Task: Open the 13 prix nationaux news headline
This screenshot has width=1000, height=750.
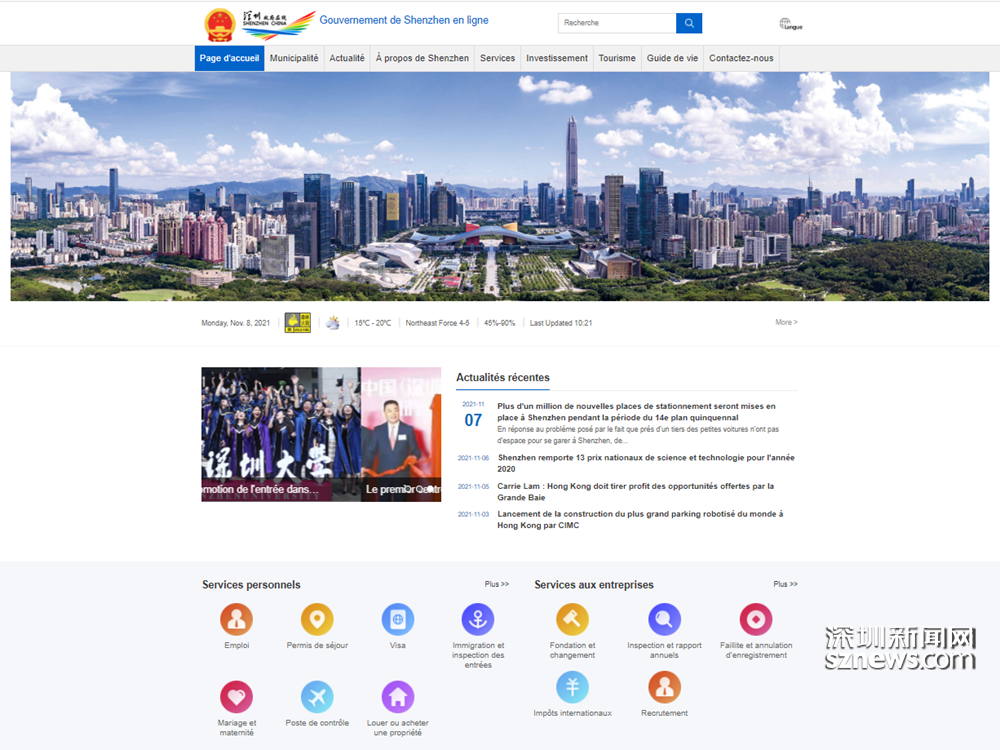Action: click(646, 463)
